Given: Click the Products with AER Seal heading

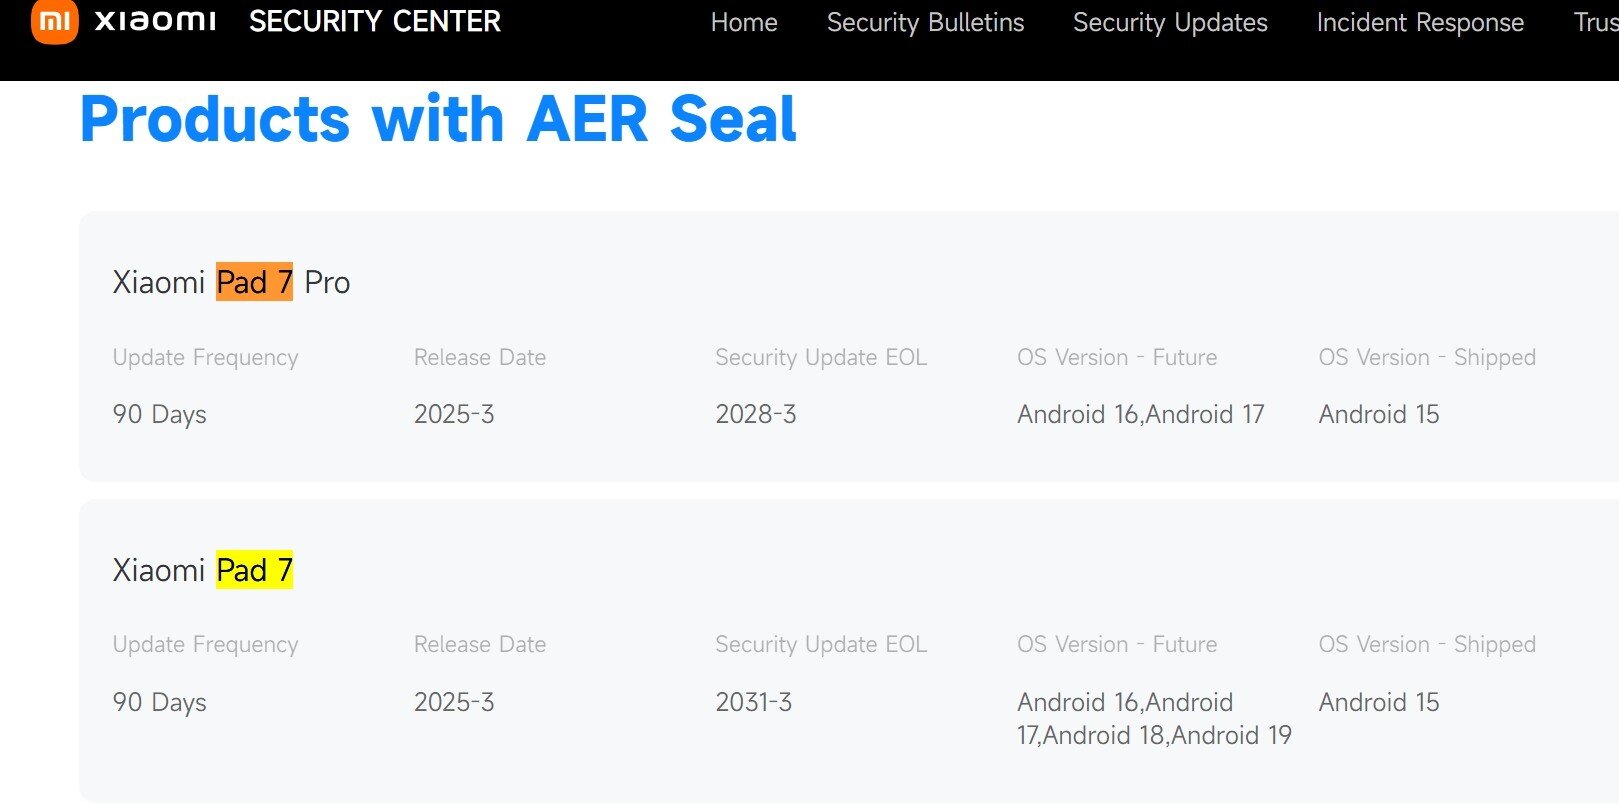Looking at the screenshot, I should coord(437,119).
